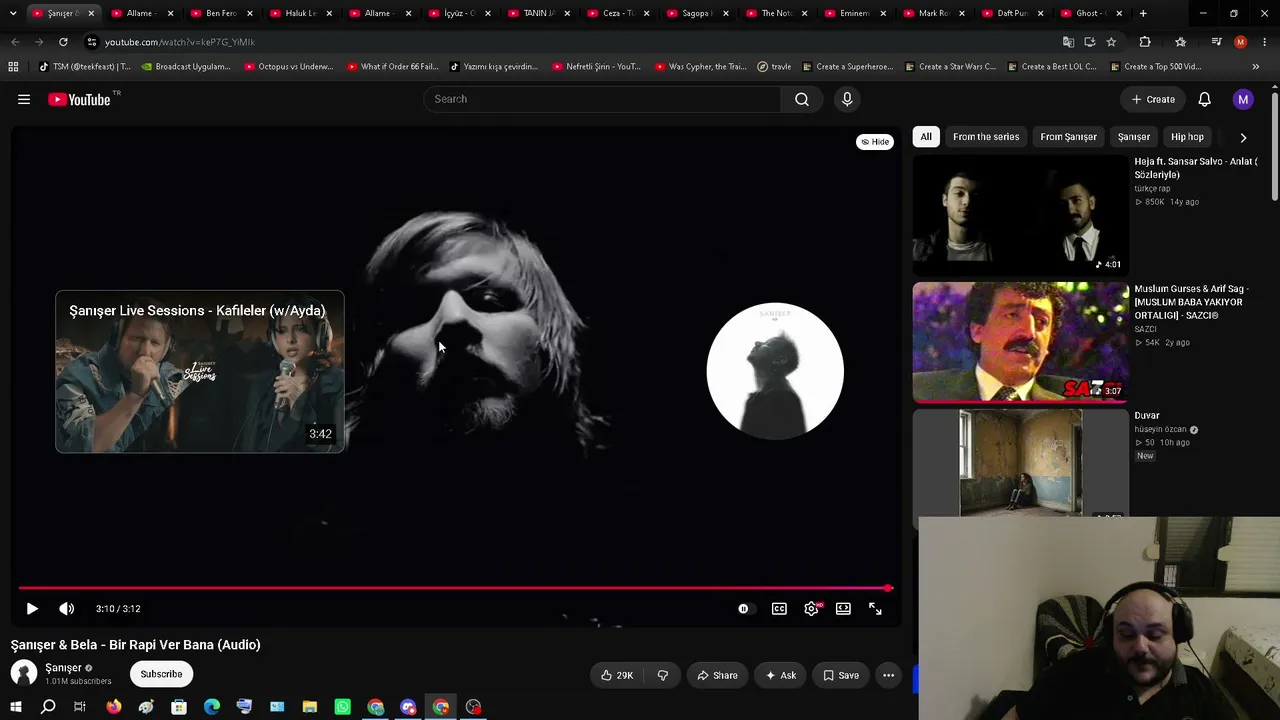Screen dimensions: 1280x720
Task: Share this video
Action: 717,675
